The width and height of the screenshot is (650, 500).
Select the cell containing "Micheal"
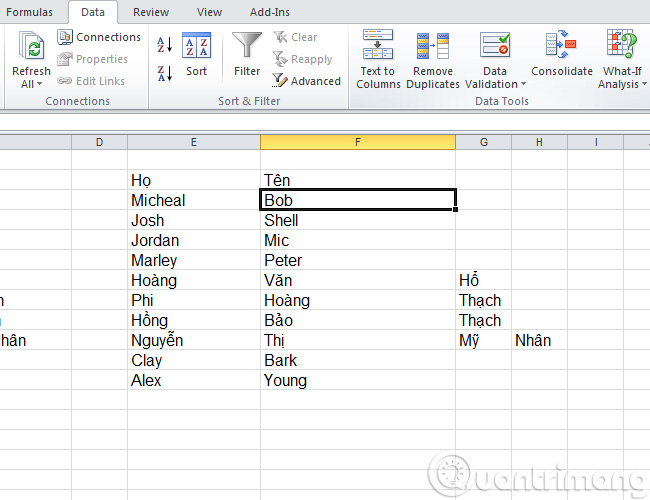click(x=194, y=200)
